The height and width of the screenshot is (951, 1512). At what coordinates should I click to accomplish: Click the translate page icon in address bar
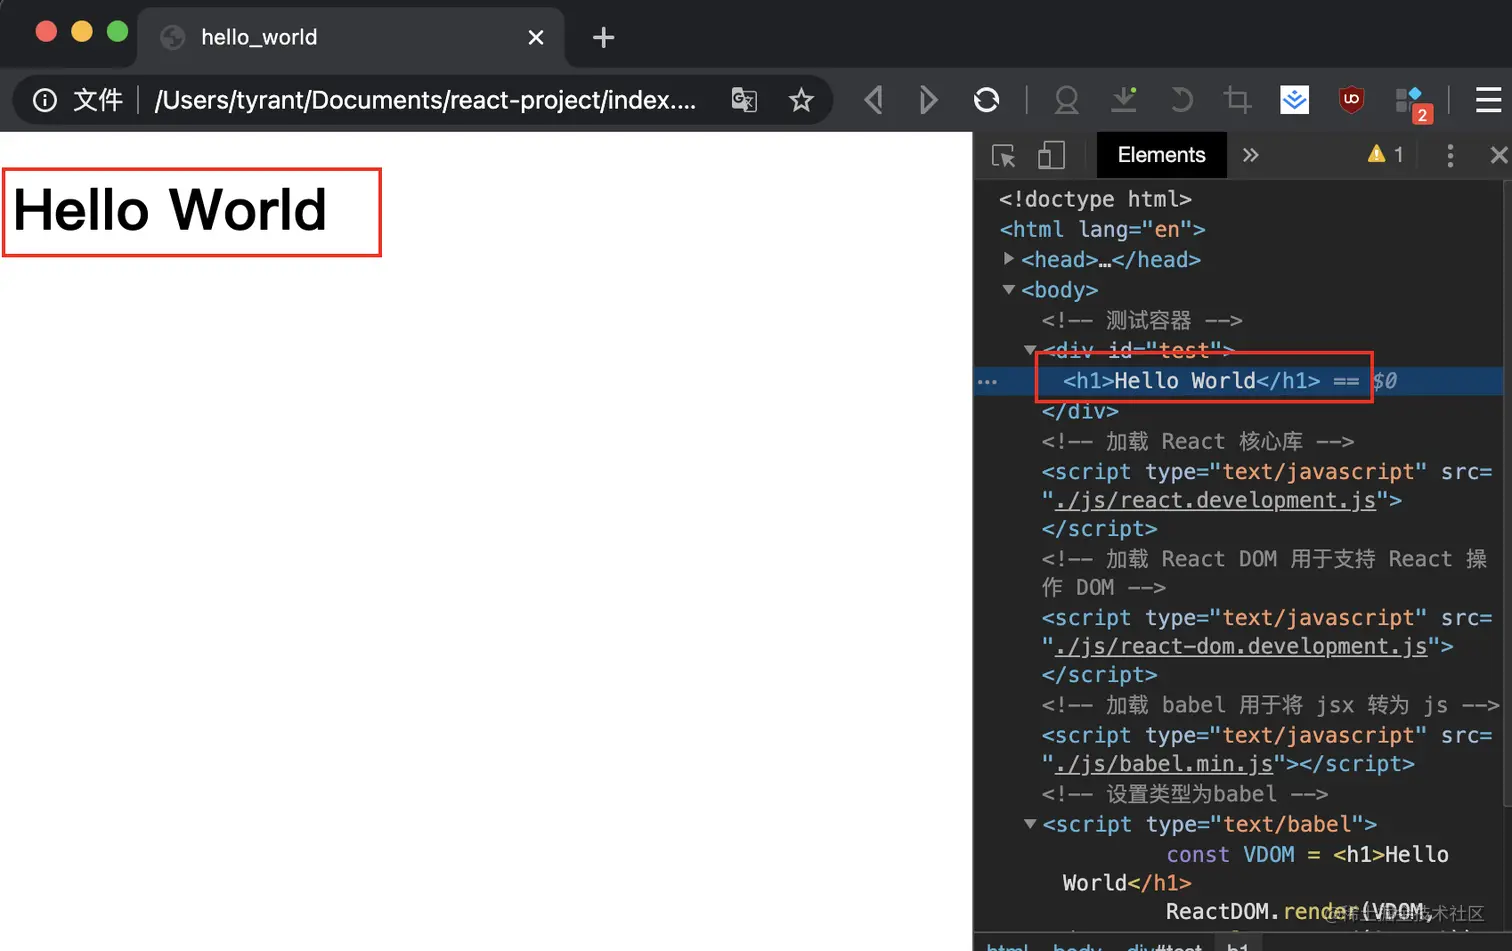point(744,100)
